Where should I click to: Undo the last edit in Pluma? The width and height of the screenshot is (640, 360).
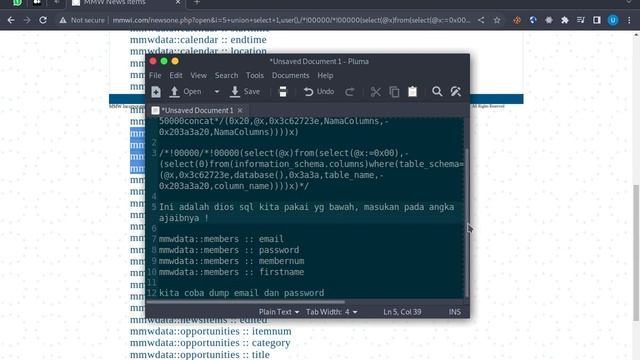click(x=319, y=92)
